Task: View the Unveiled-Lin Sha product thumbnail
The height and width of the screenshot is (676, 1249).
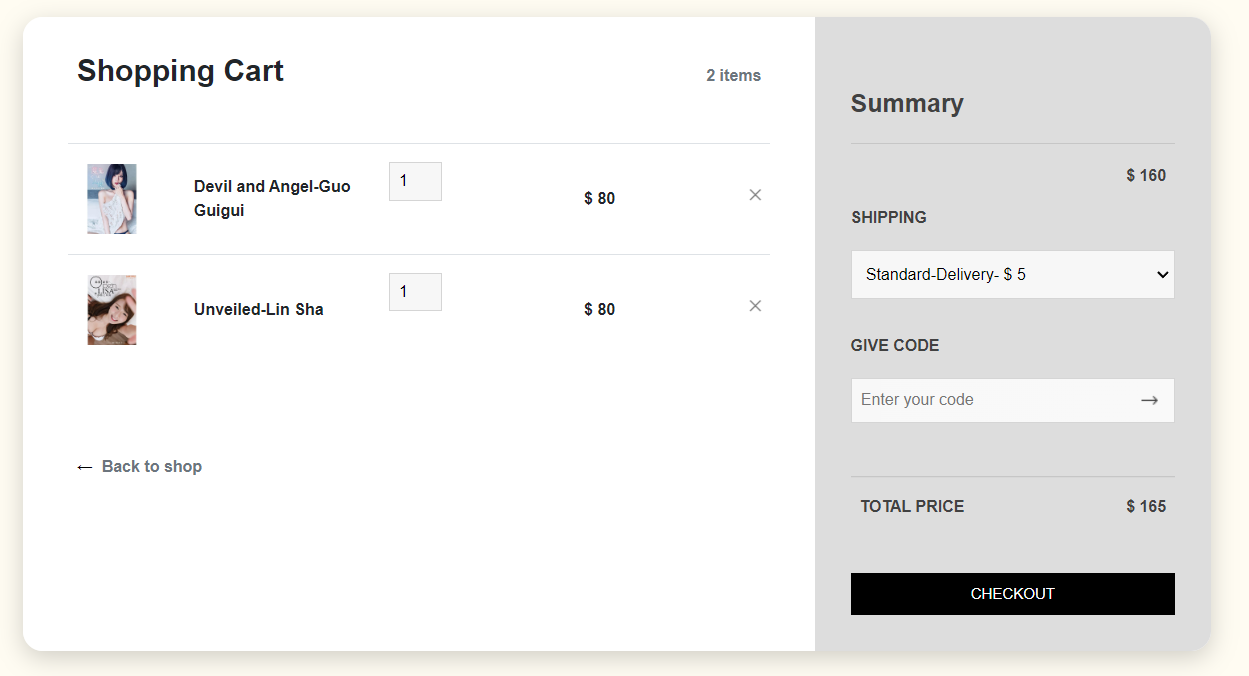Action: coord(112,310)
